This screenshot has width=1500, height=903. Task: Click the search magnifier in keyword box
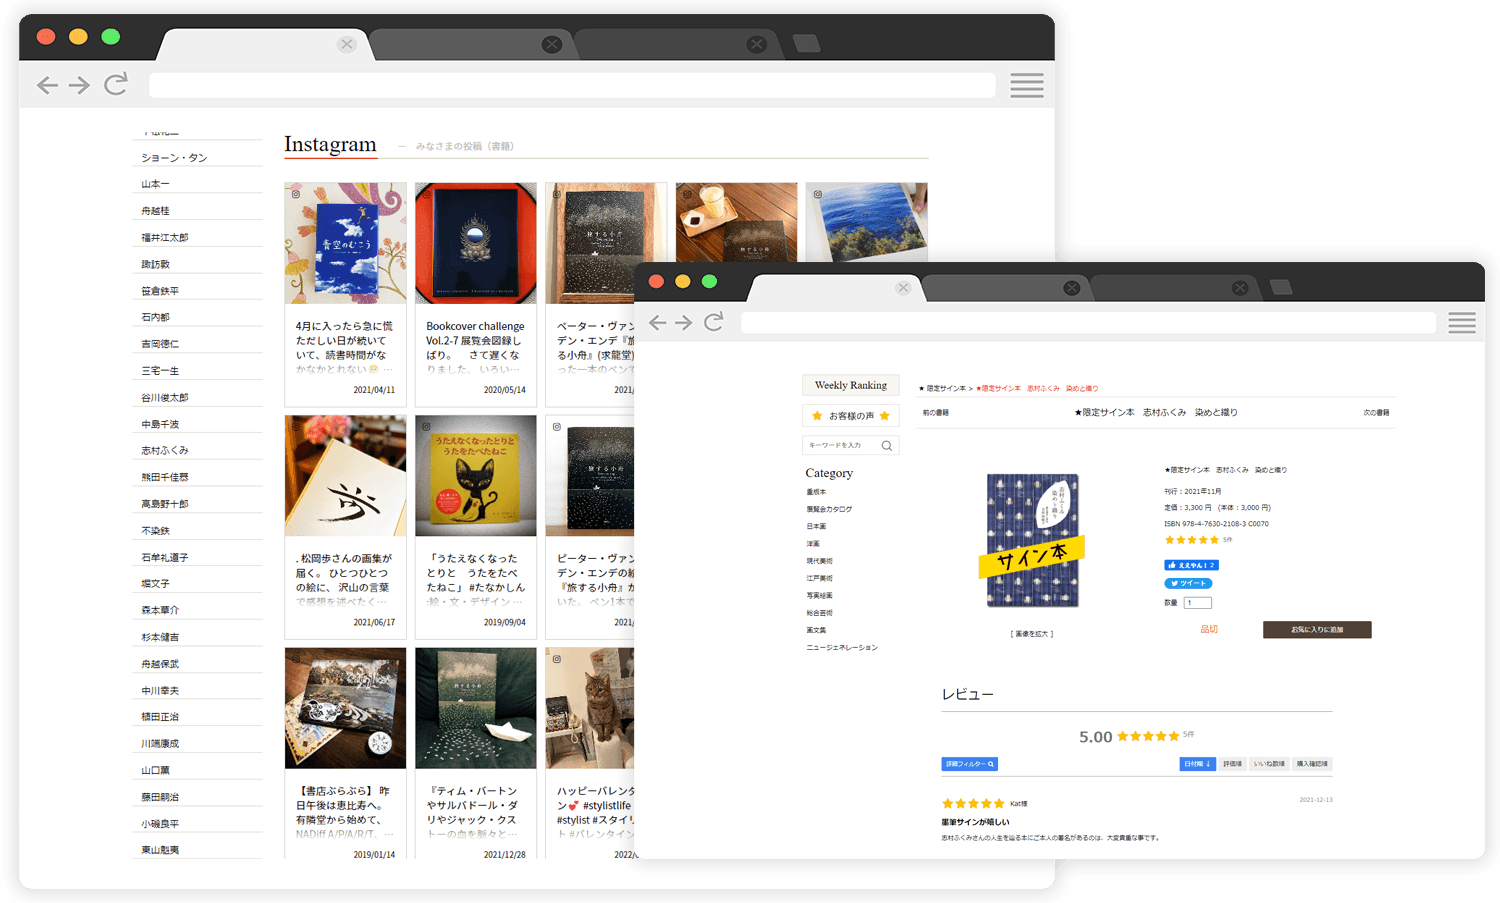pyautogui.click(x=886, y=446)
